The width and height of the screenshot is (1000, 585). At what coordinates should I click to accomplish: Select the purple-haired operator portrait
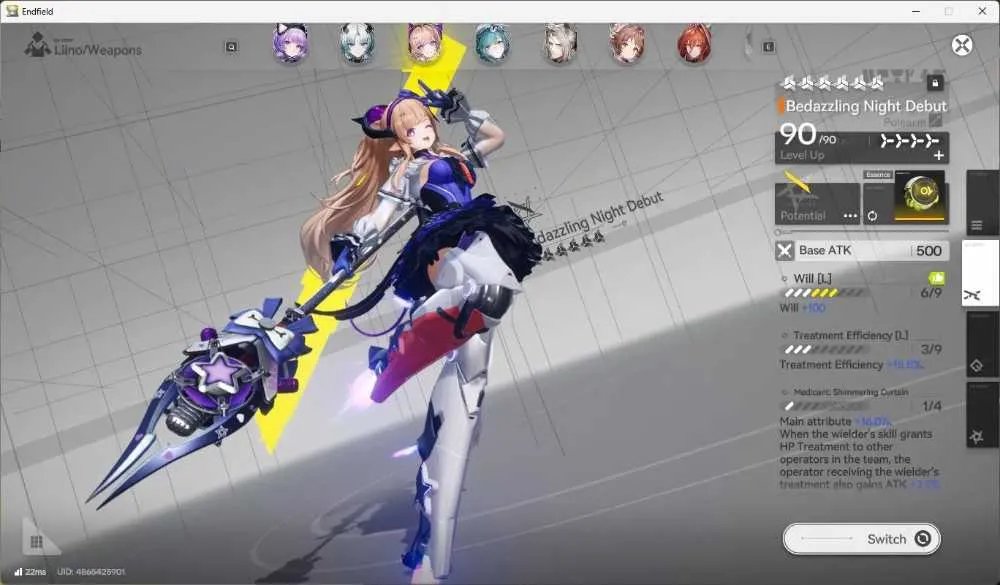pos(290,43)
